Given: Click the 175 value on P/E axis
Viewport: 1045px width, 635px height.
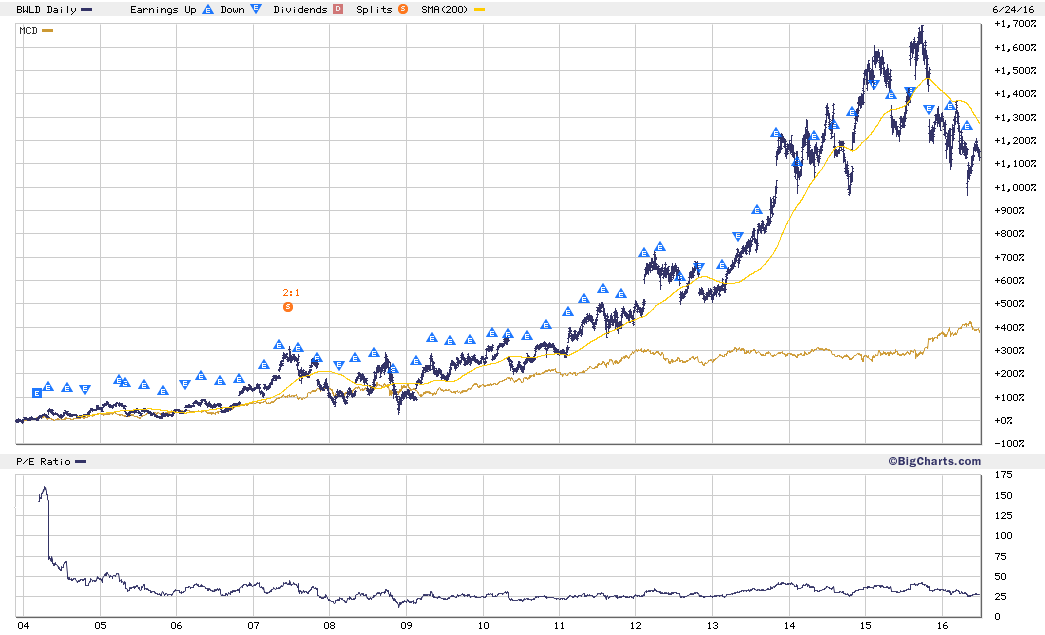Looking at the screenshot, I should tap(1003, 474).
